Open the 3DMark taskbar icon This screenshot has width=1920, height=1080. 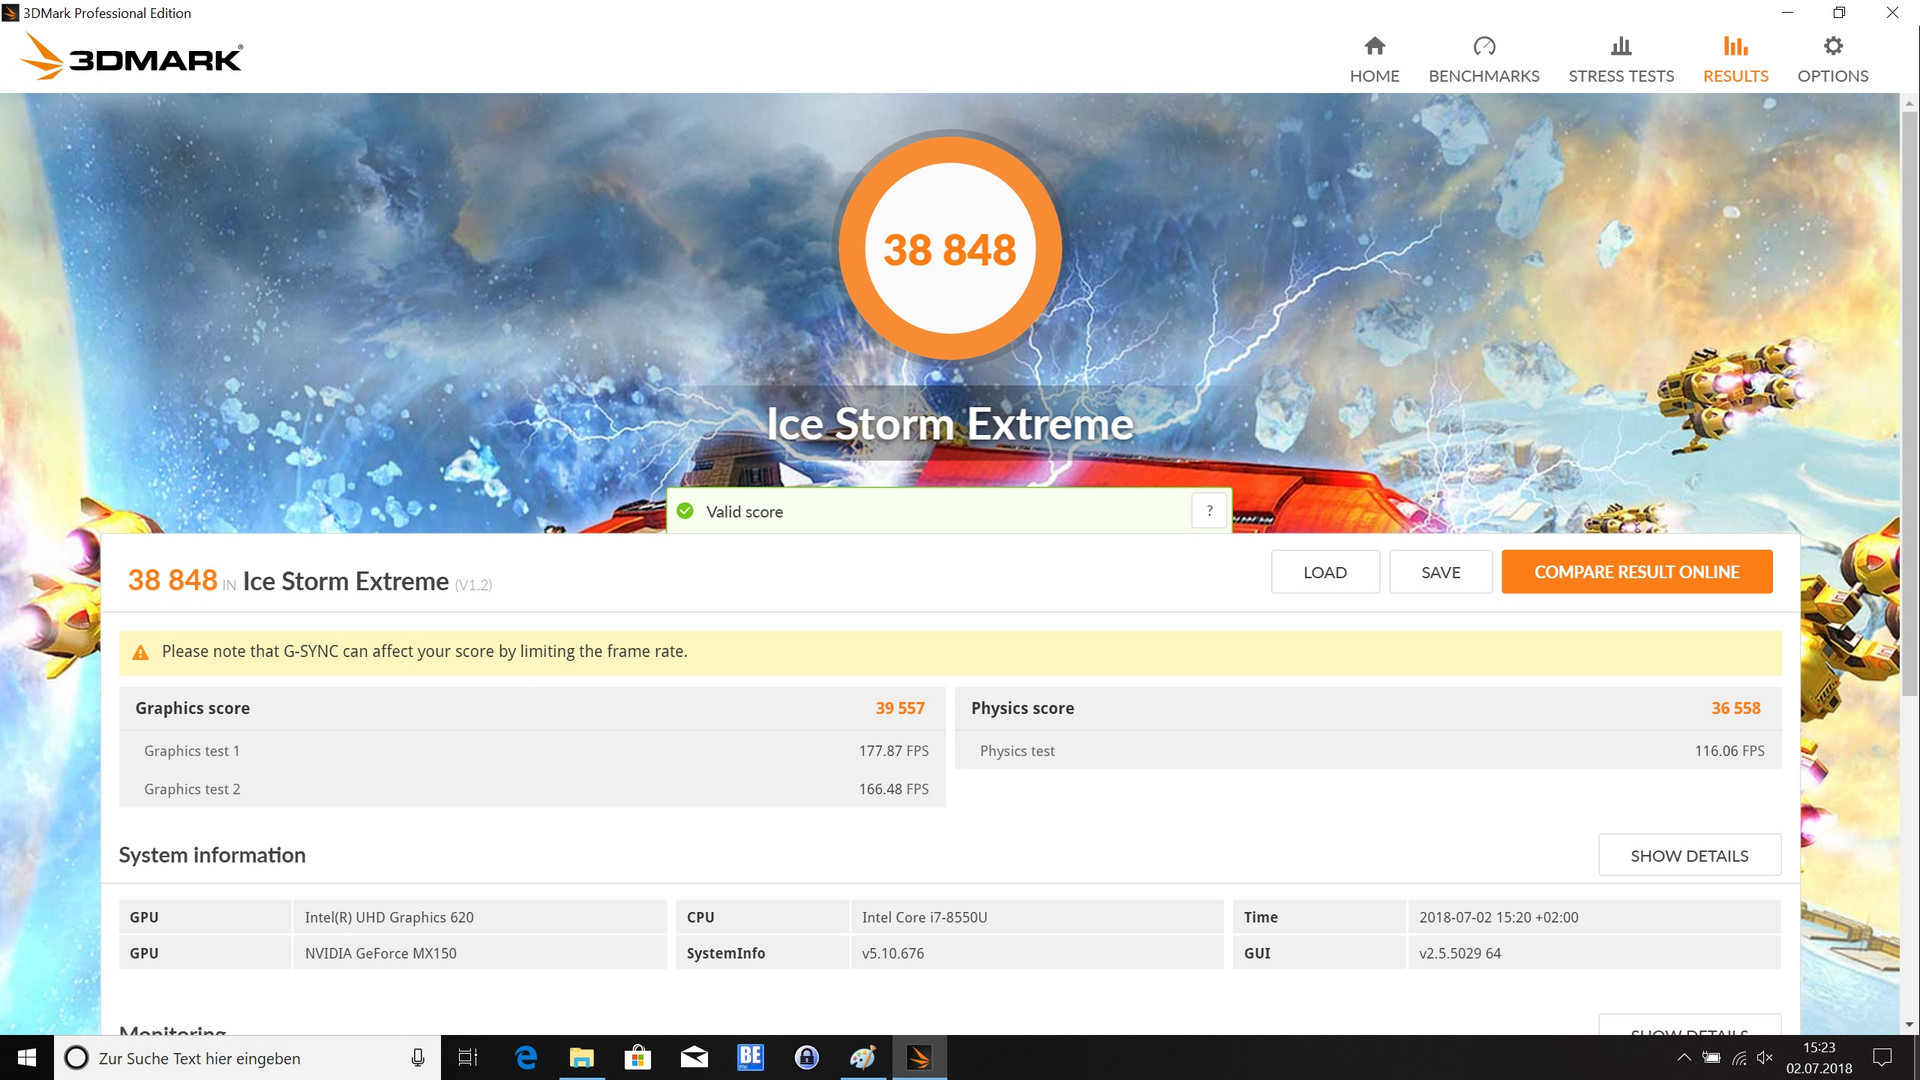pos(918,1057)
